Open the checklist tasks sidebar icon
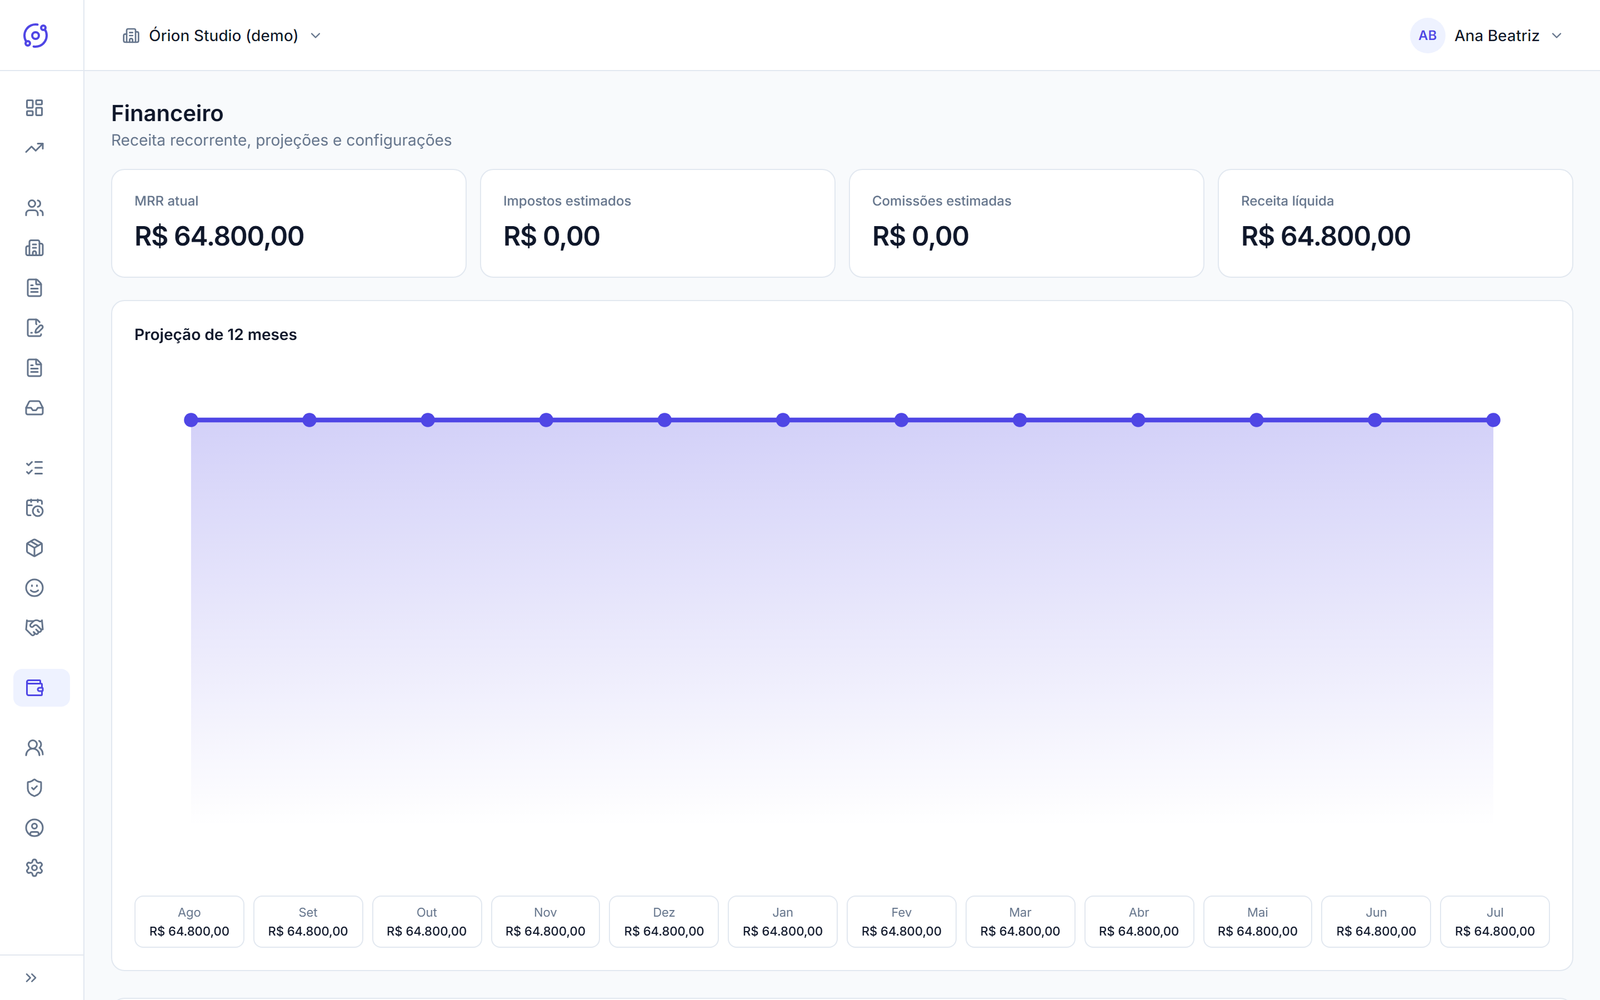 click(x=34, y=468)
